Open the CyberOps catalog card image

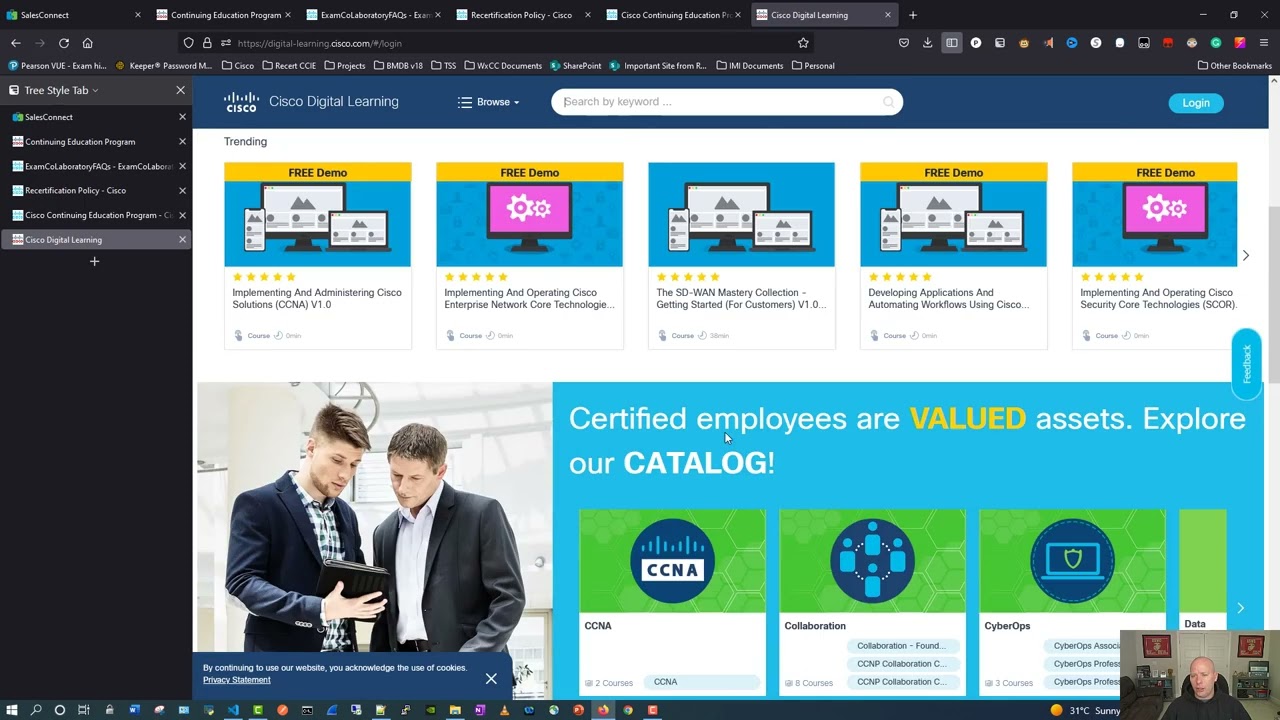click(x=1073, y=561)
